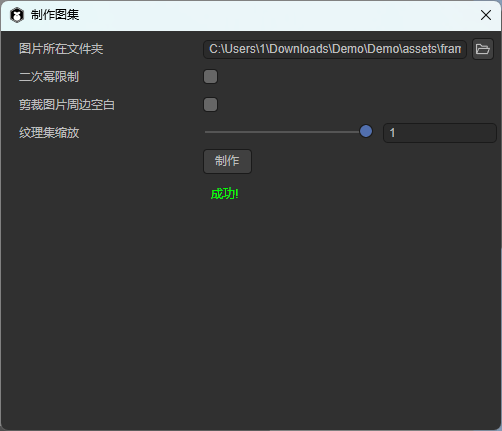The width and height of the screenshot is (502, 431).
Task: Click the 剪裁图片周边空白 label text
Action: [x=67, y=105]
